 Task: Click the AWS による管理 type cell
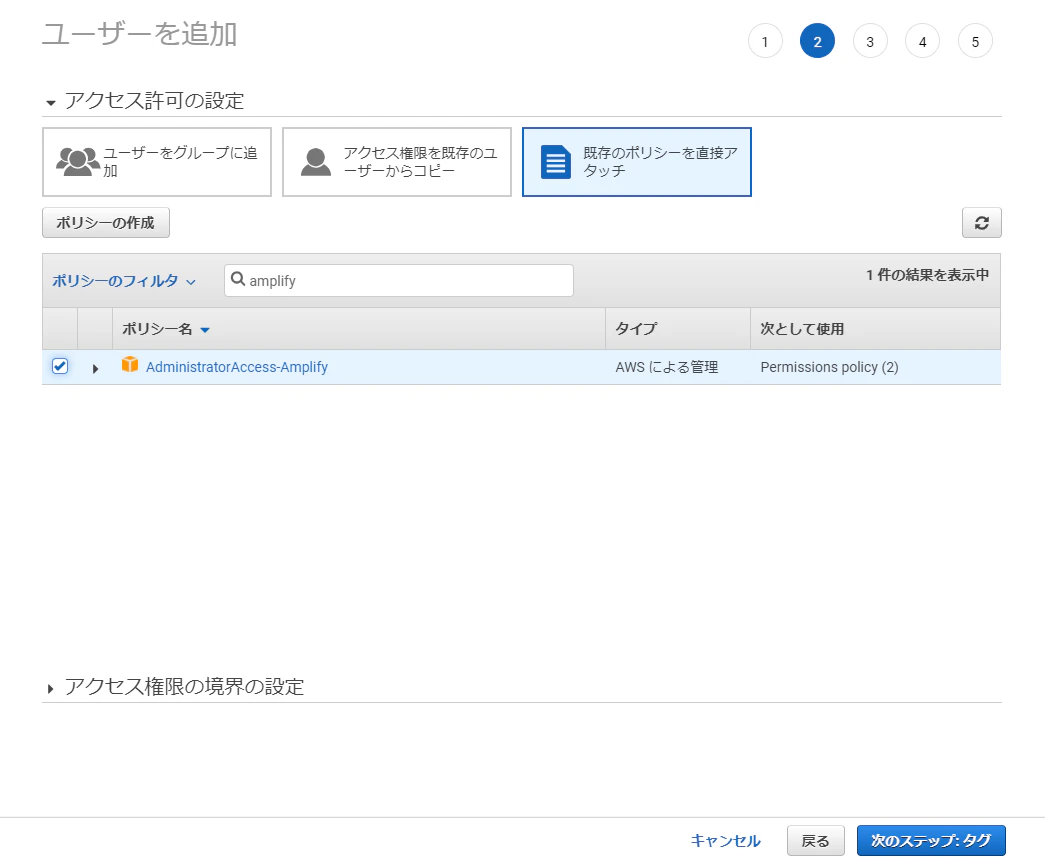tap(666, 367)
